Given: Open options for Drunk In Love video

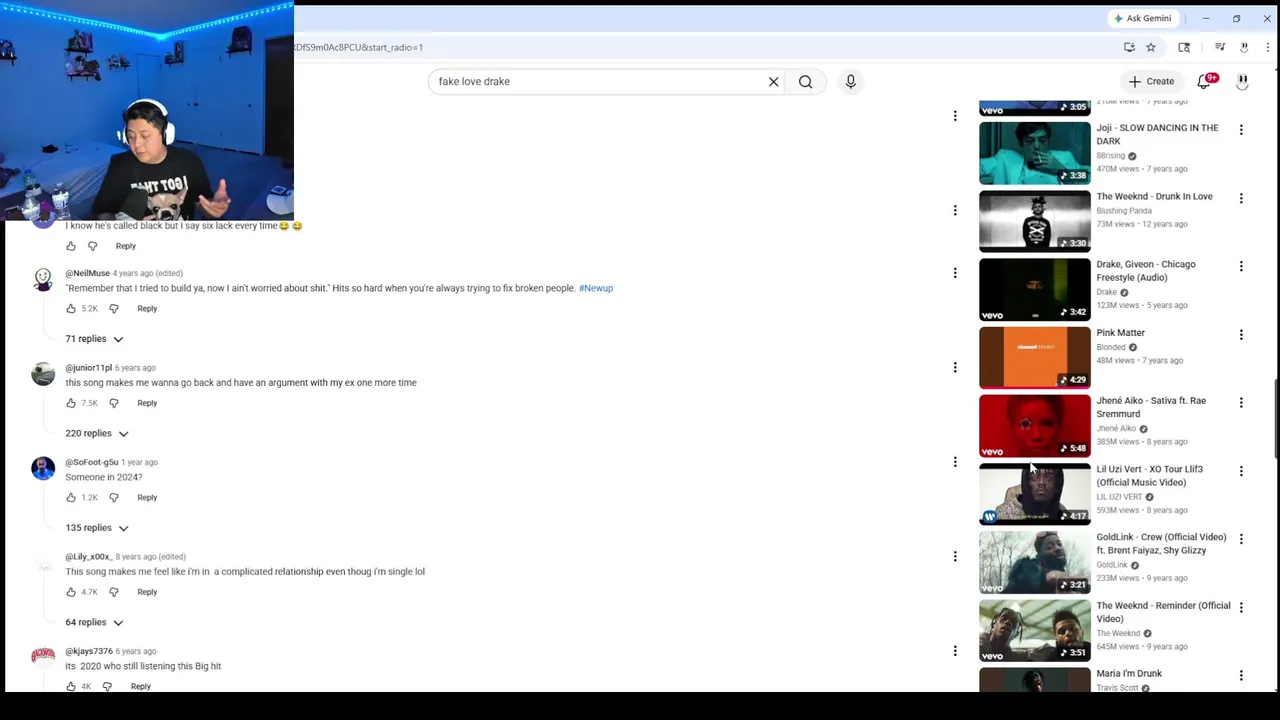Looking at the screenshot, I should click(x=1241, y=198).
